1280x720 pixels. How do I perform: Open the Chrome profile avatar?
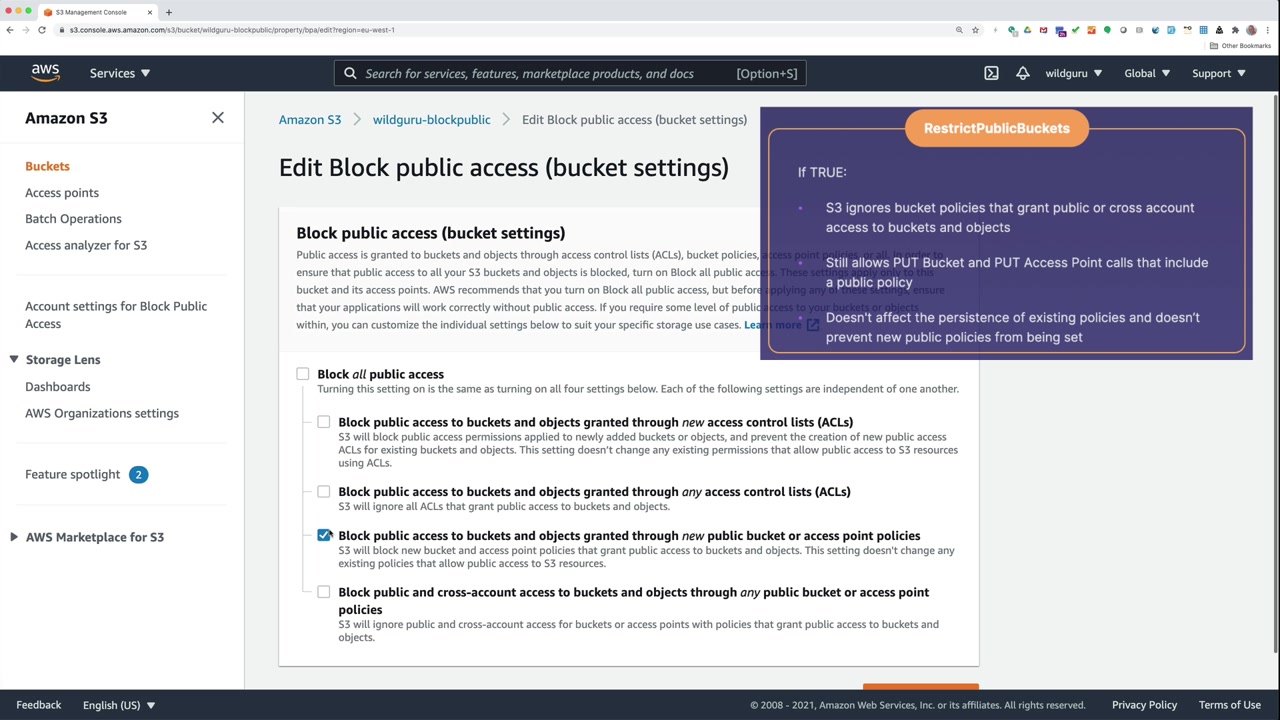(x=1251, y=30)
